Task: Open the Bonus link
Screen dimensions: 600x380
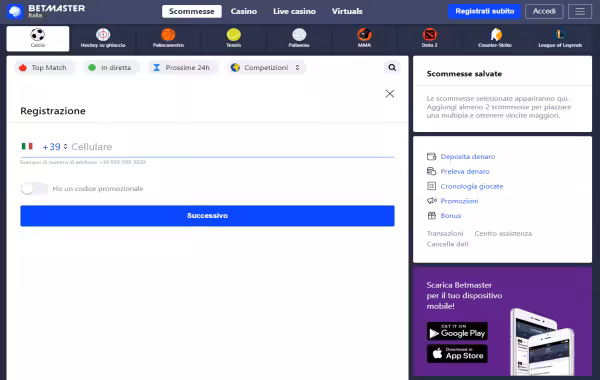Action: [451, 215]
